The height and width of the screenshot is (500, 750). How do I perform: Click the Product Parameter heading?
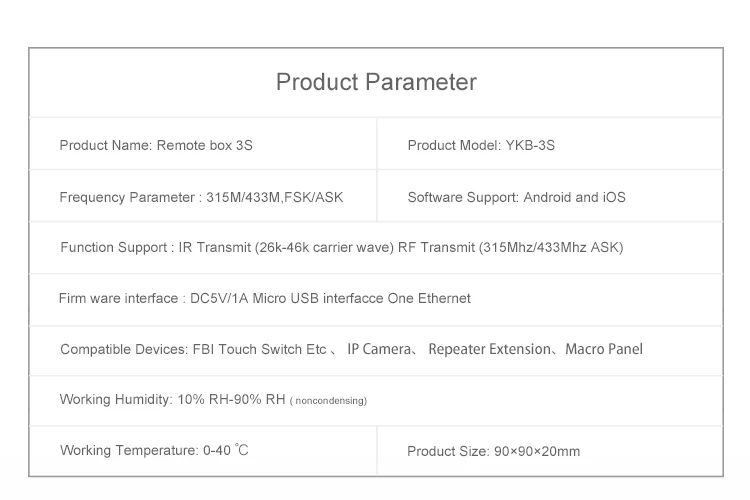pos(376,82)
